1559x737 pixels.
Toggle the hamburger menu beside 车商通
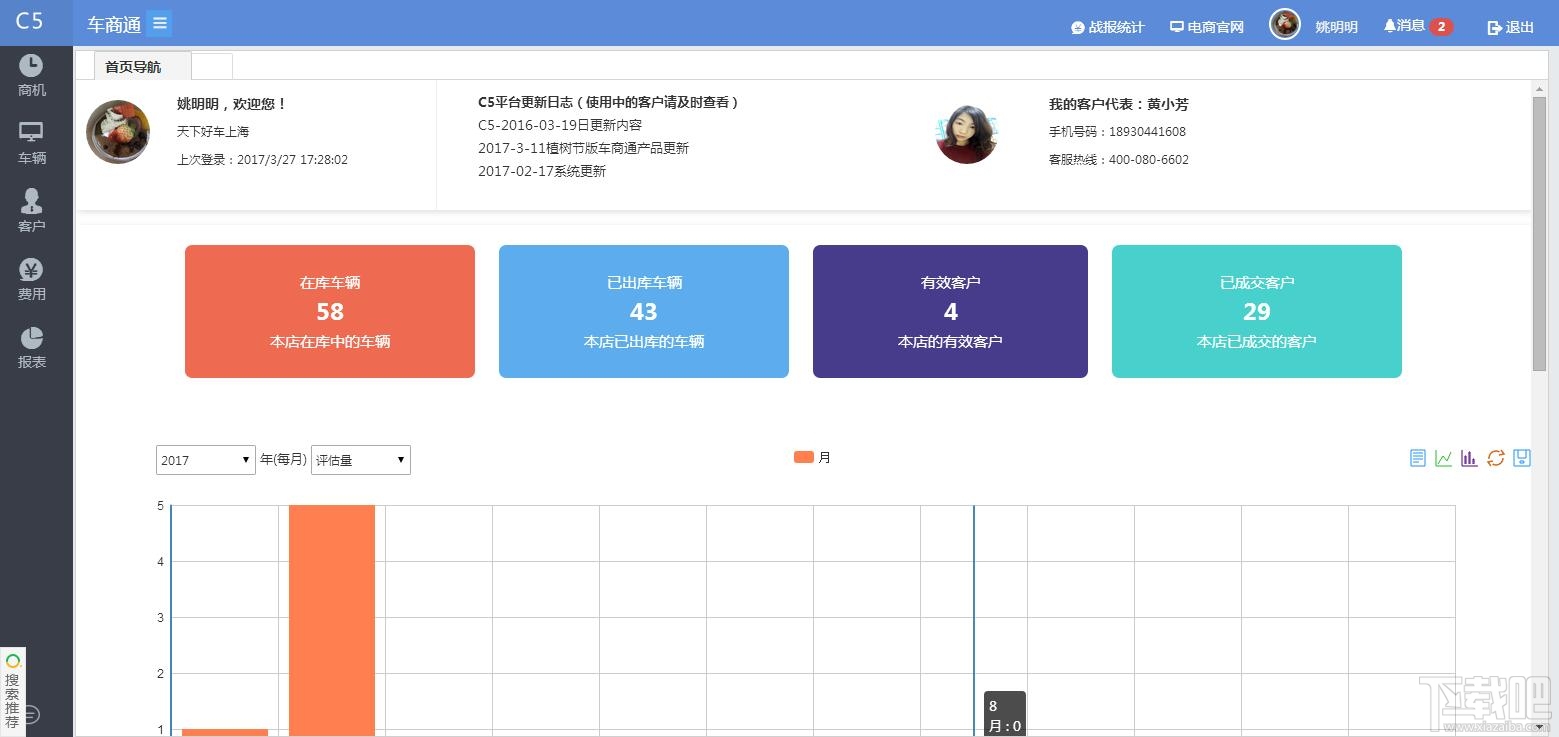pyautogui.click(x=159, y=23)
